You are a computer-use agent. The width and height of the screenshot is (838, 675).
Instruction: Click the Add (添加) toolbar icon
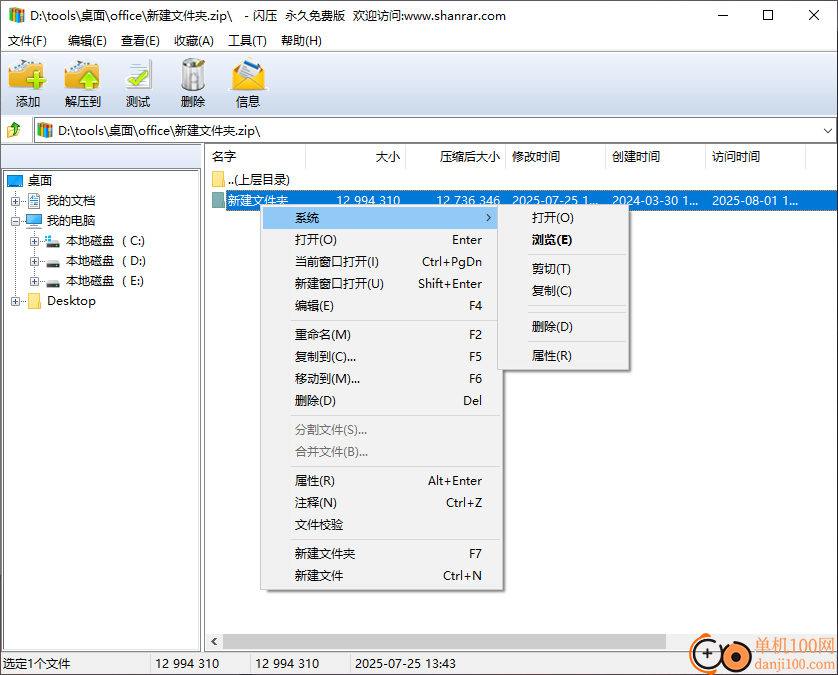(x=27, y=75)
